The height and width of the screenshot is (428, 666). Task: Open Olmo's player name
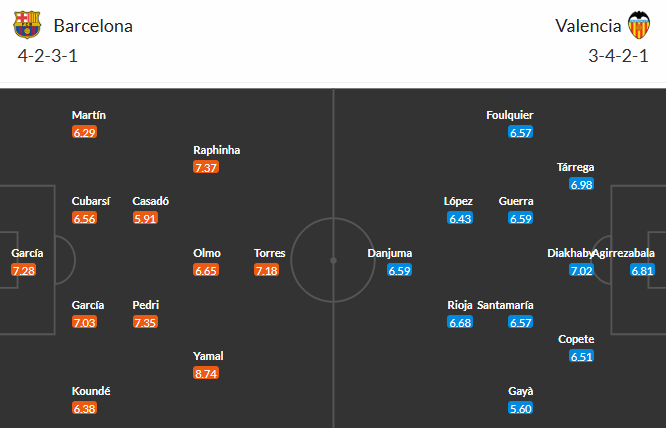click(x=207, y=253)
